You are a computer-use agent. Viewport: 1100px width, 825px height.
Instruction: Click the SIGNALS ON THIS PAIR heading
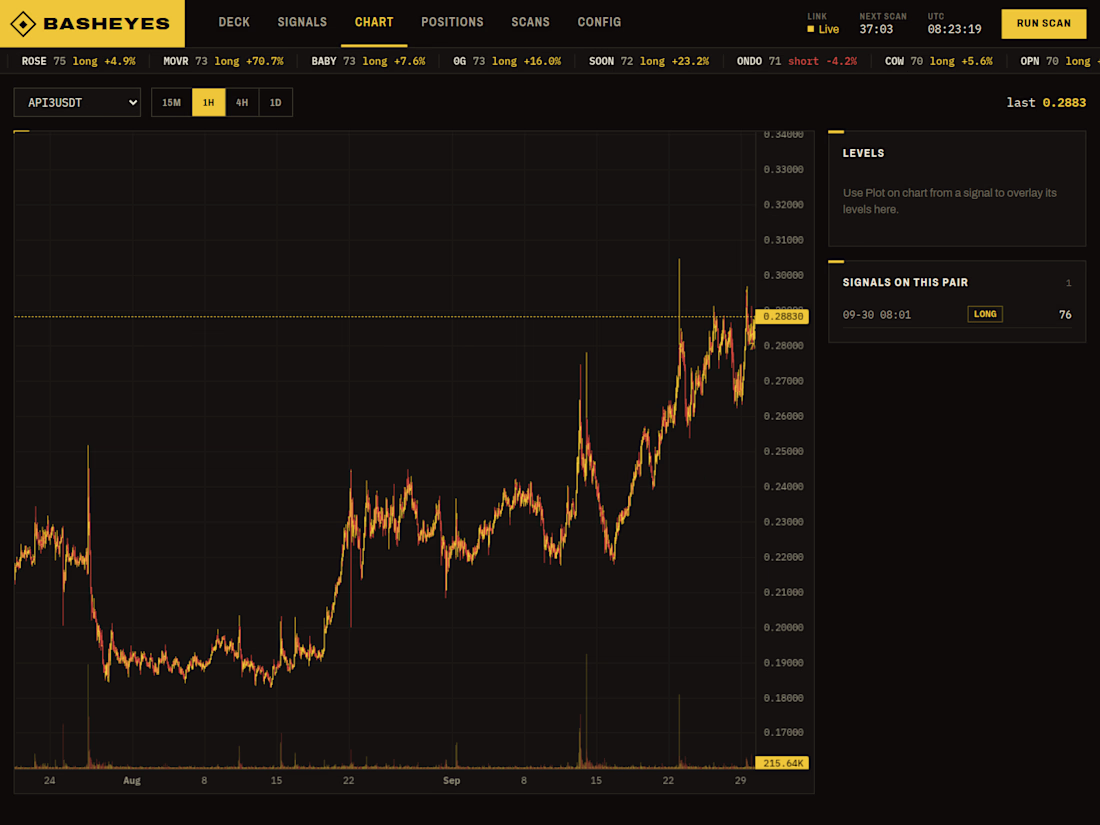pyautogui.click(x=905, y=282)
